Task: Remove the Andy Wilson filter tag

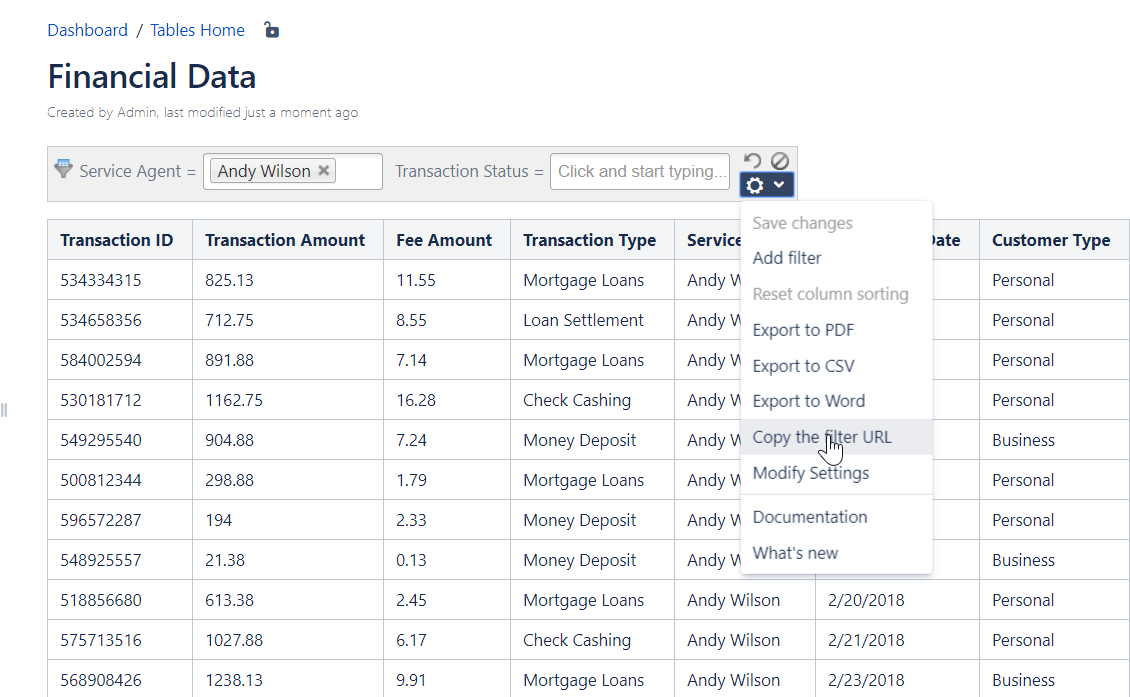Action: tap(324, 171)
